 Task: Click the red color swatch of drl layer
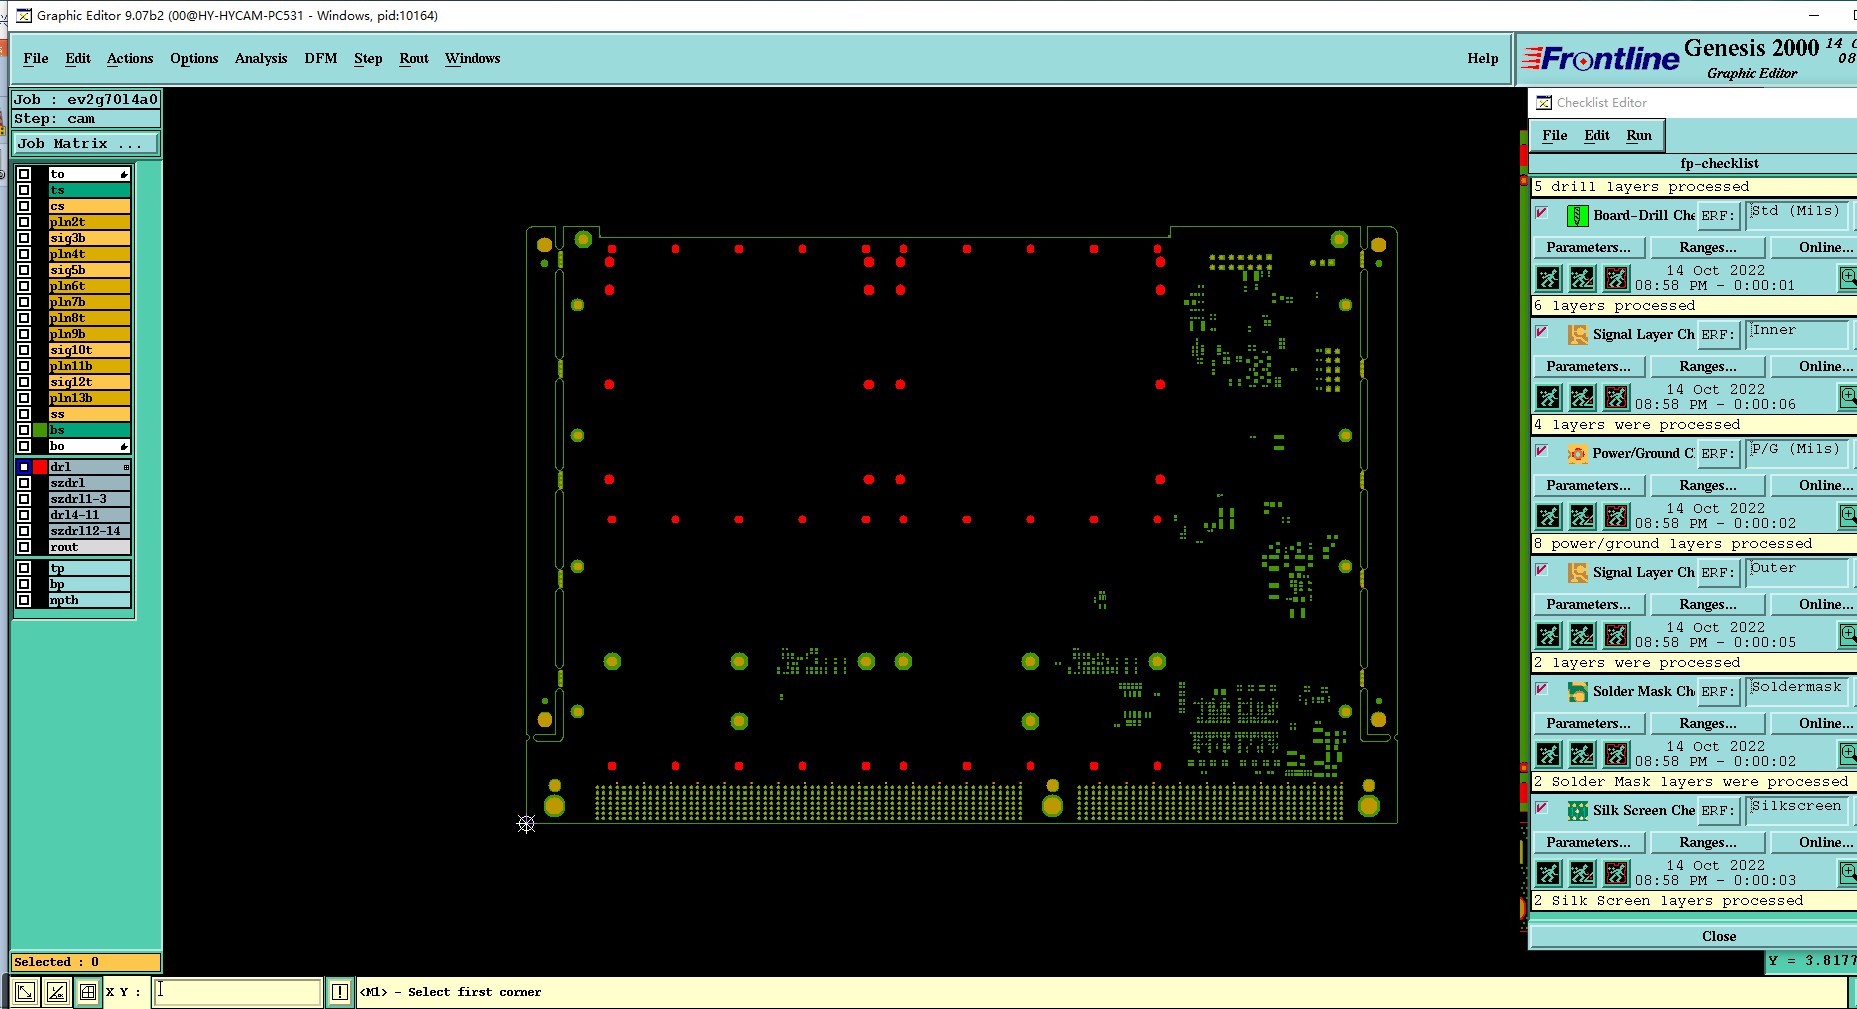pos(40,467)
